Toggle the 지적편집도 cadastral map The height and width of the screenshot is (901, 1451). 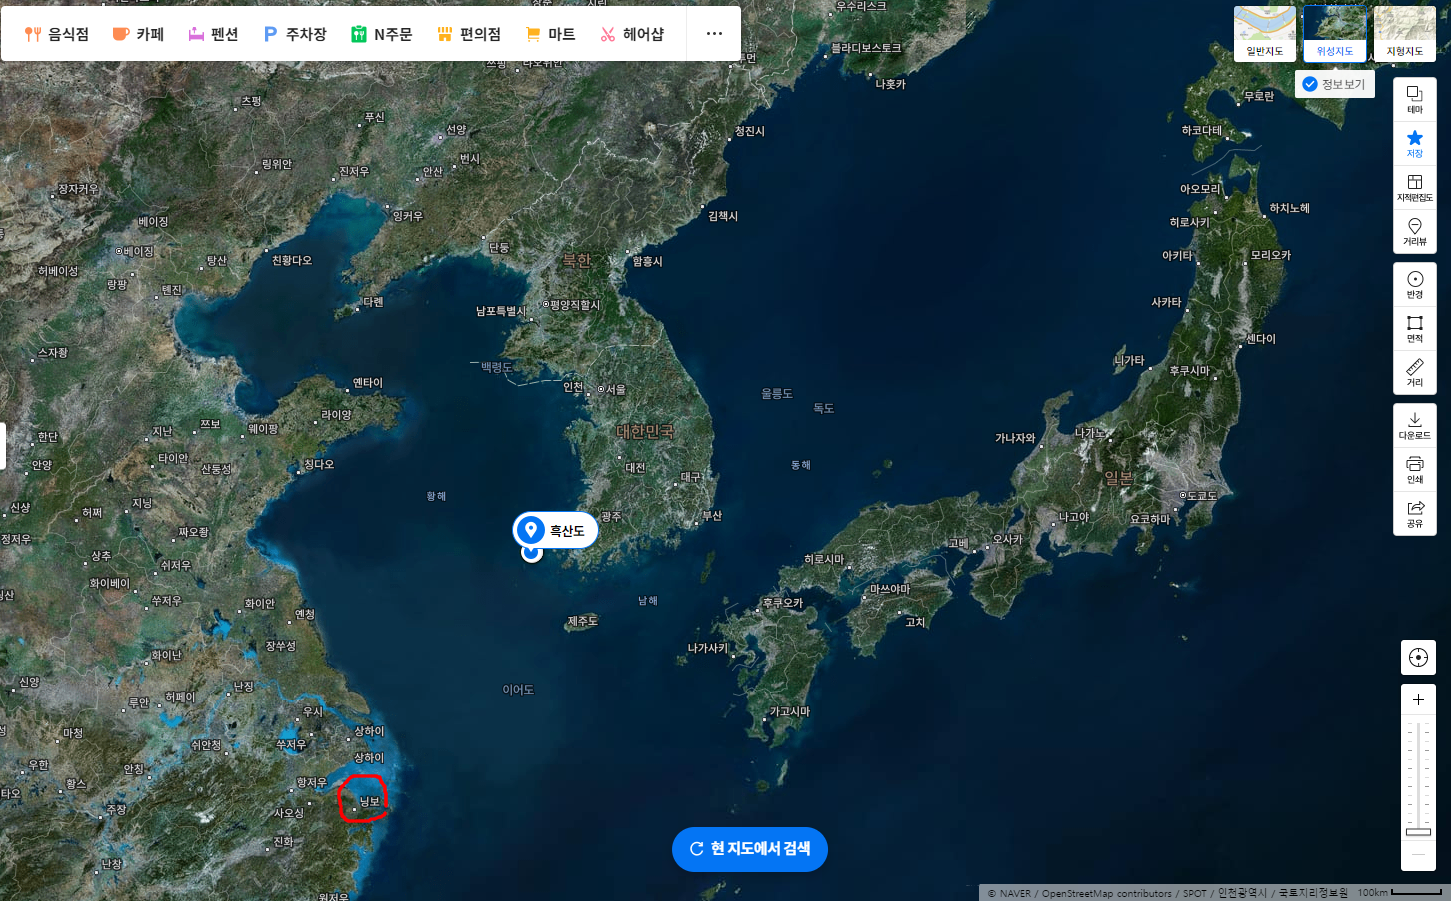pyautogui.click(x=1415, y=187)
